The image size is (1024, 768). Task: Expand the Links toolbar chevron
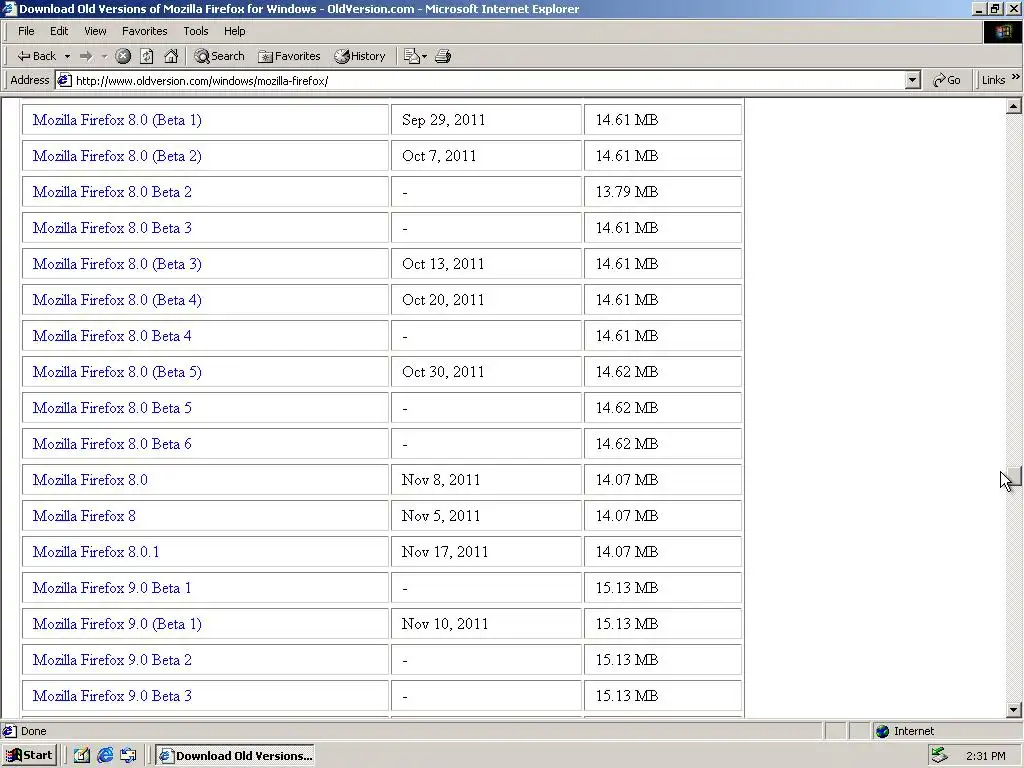pyautogui.click(x=1016, y=78)
